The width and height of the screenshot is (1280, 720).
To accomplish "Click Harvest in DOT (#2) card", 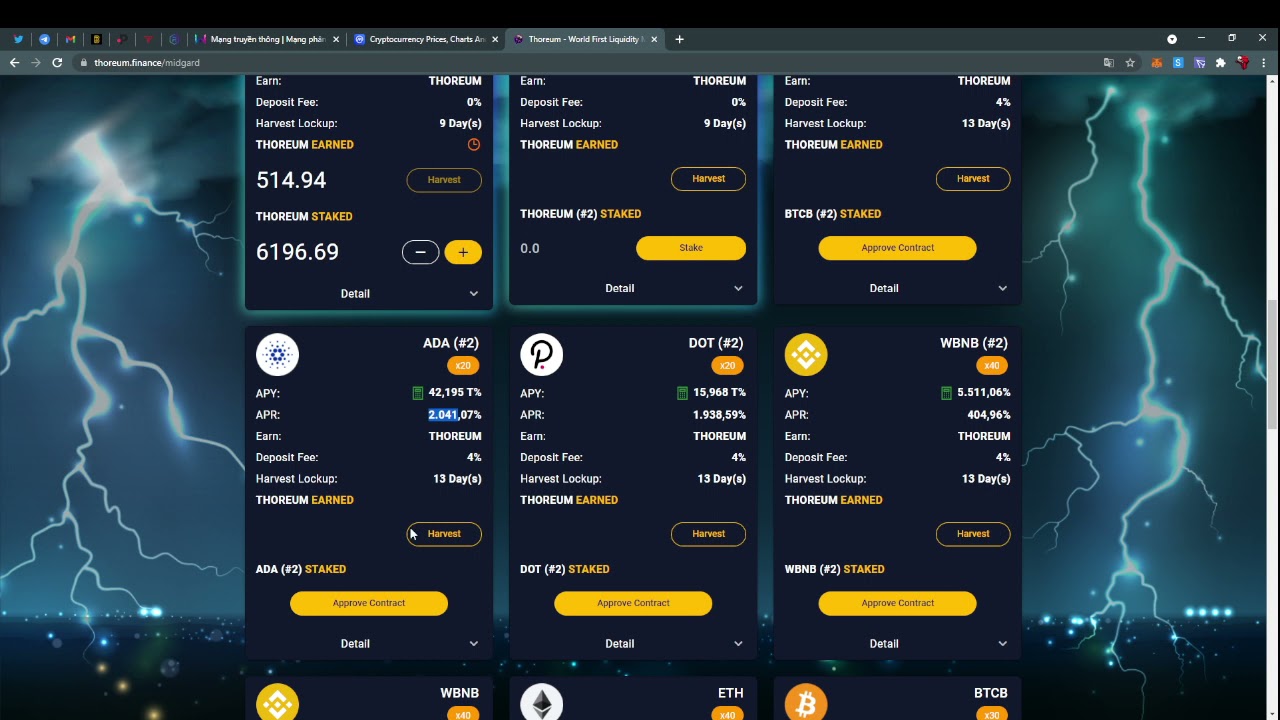I will coord(709,534).
